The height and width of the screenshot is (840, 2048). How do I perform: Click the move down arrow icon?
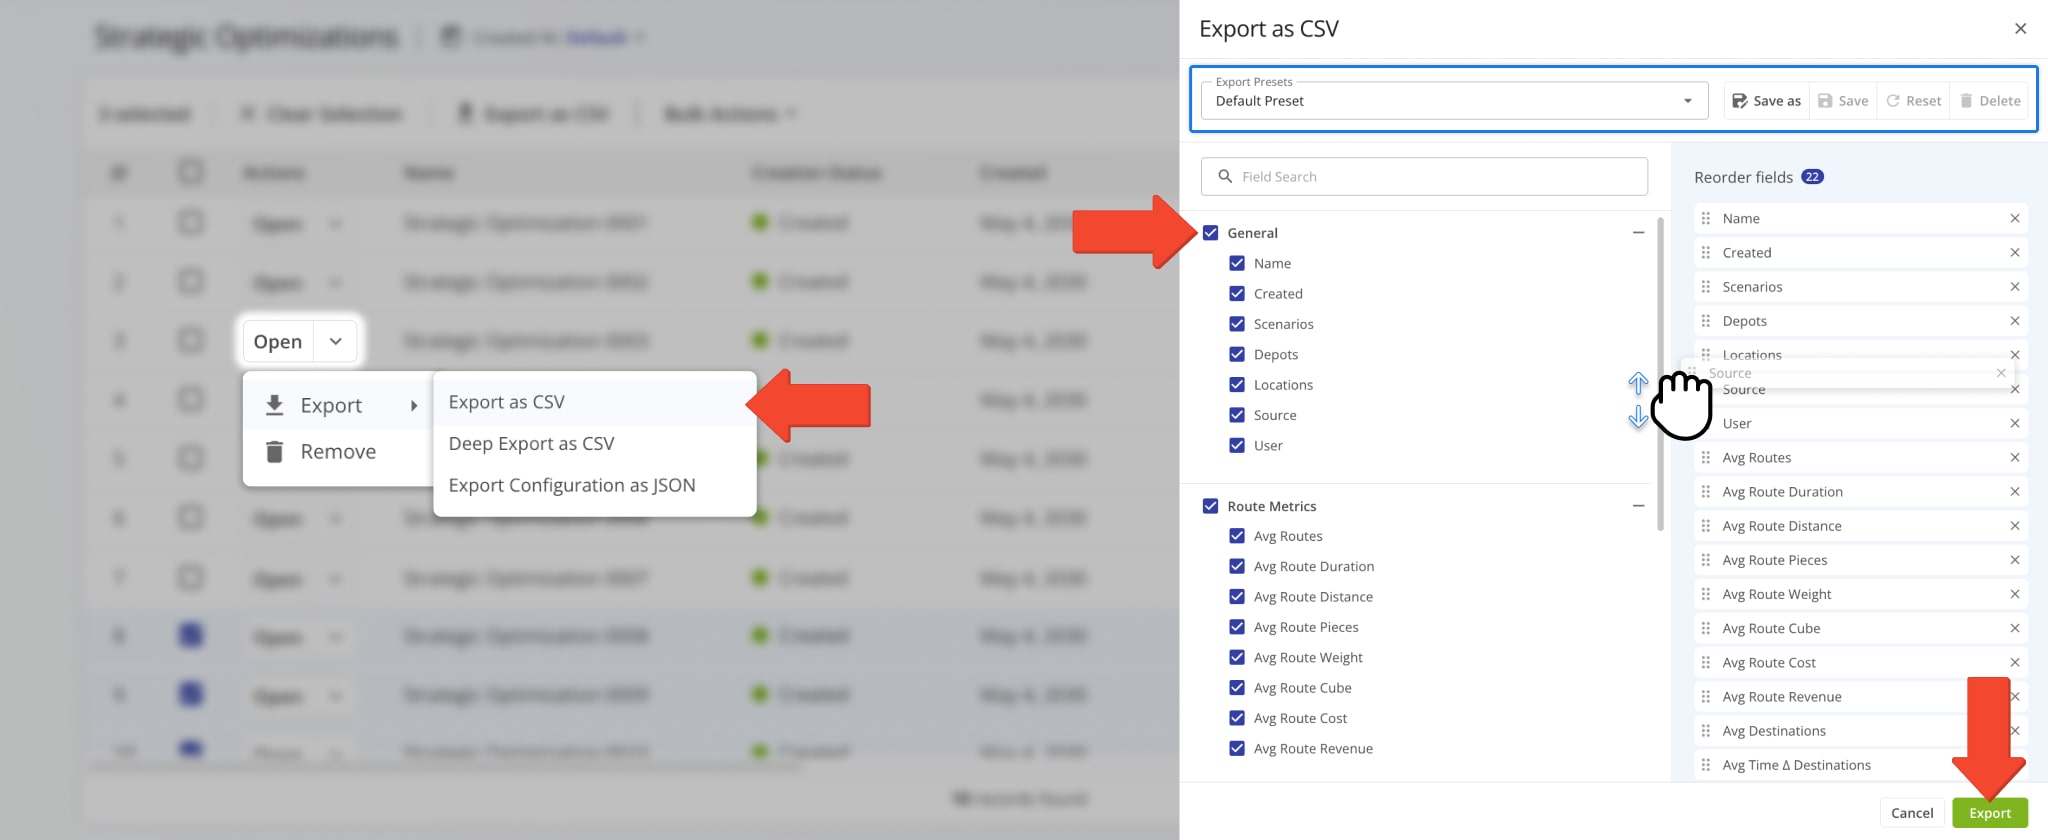pos(1637,417)
